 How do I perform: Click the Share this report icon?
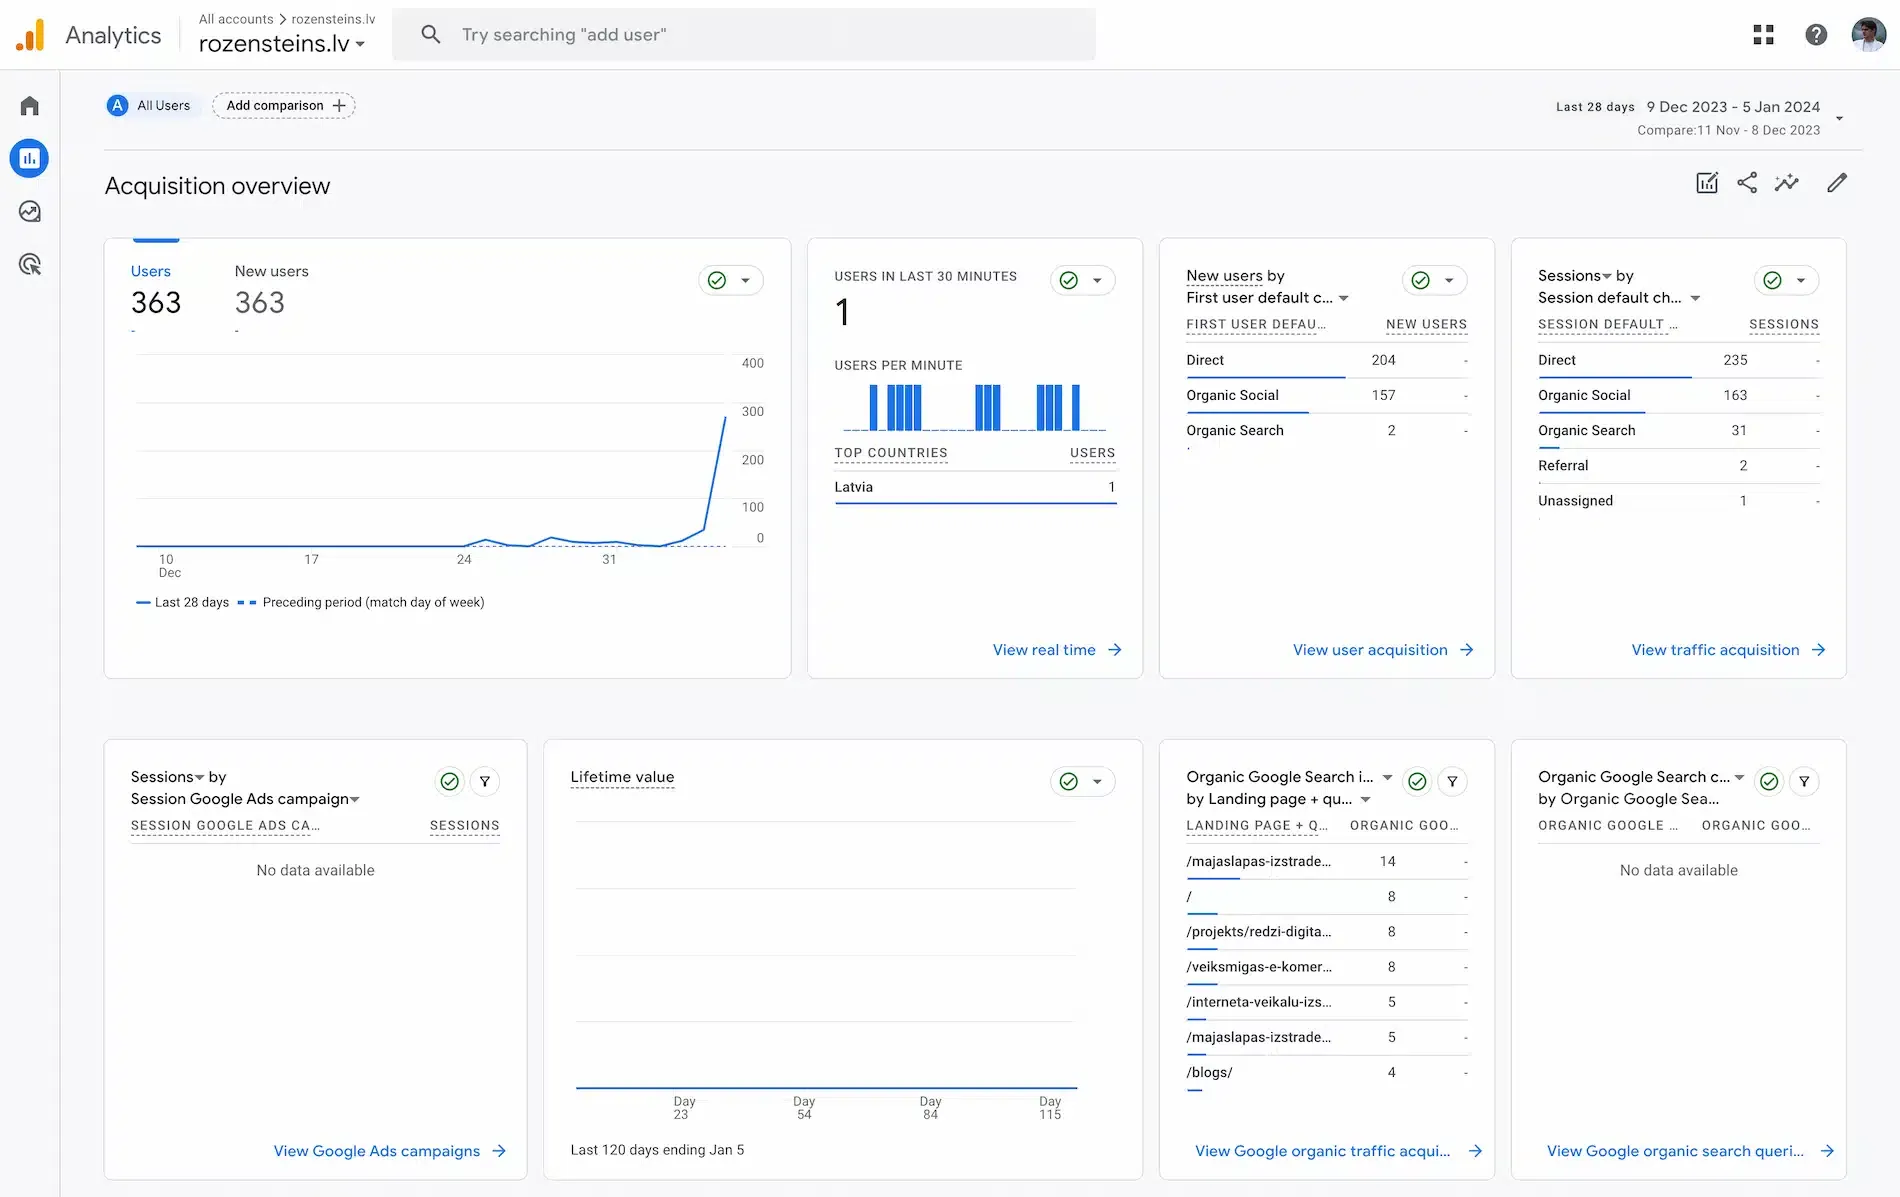pyautogui.click(x=1747, y=183)
